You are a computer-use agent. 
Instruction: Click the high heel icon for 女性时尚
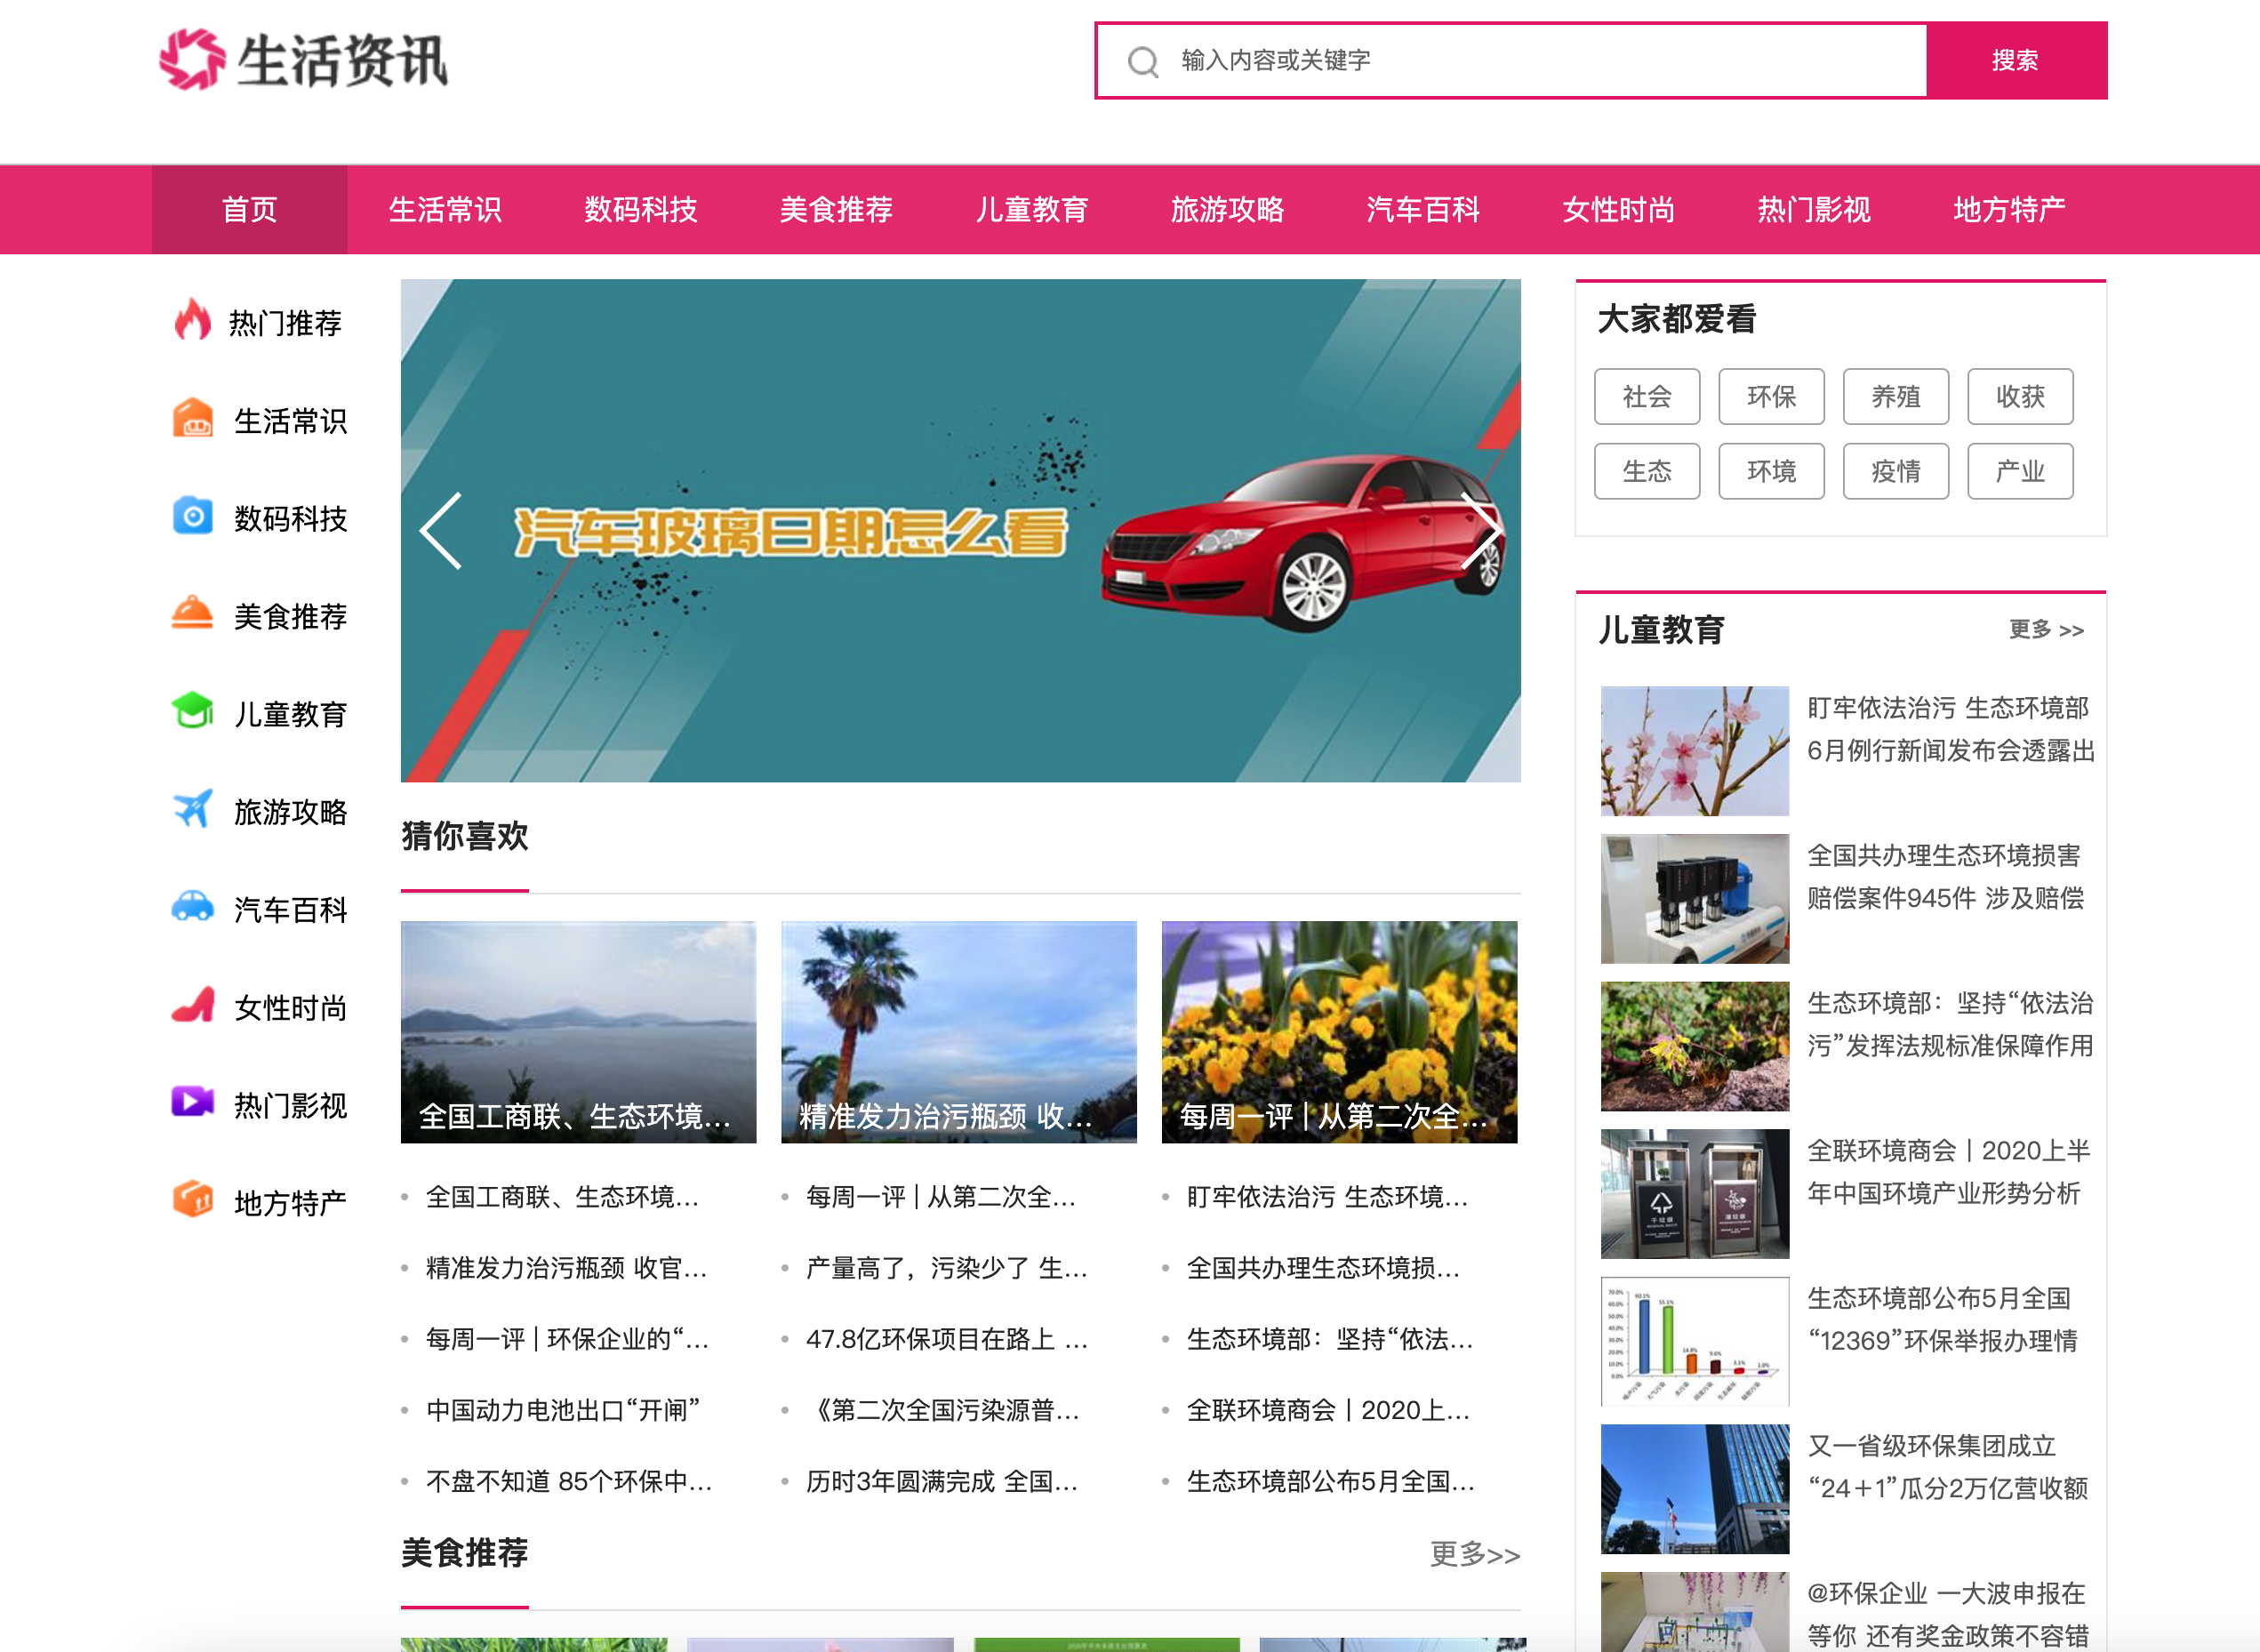[192, 1004]
